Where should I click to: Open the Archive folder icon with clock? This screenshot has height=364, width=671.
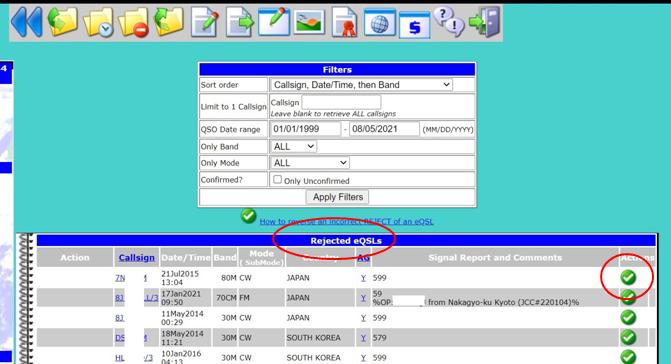pyautogui.click(x=98, y=22)
